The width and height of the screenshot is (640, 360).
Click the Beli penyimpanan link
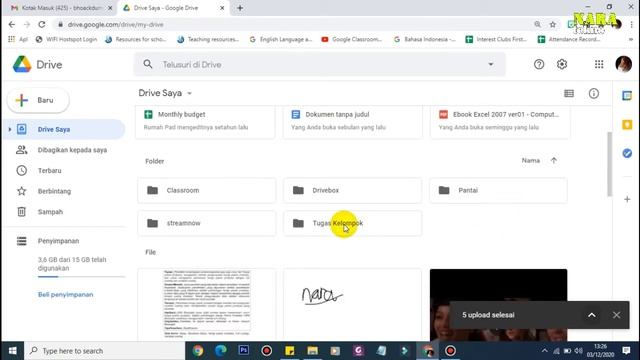coord(65,294)
